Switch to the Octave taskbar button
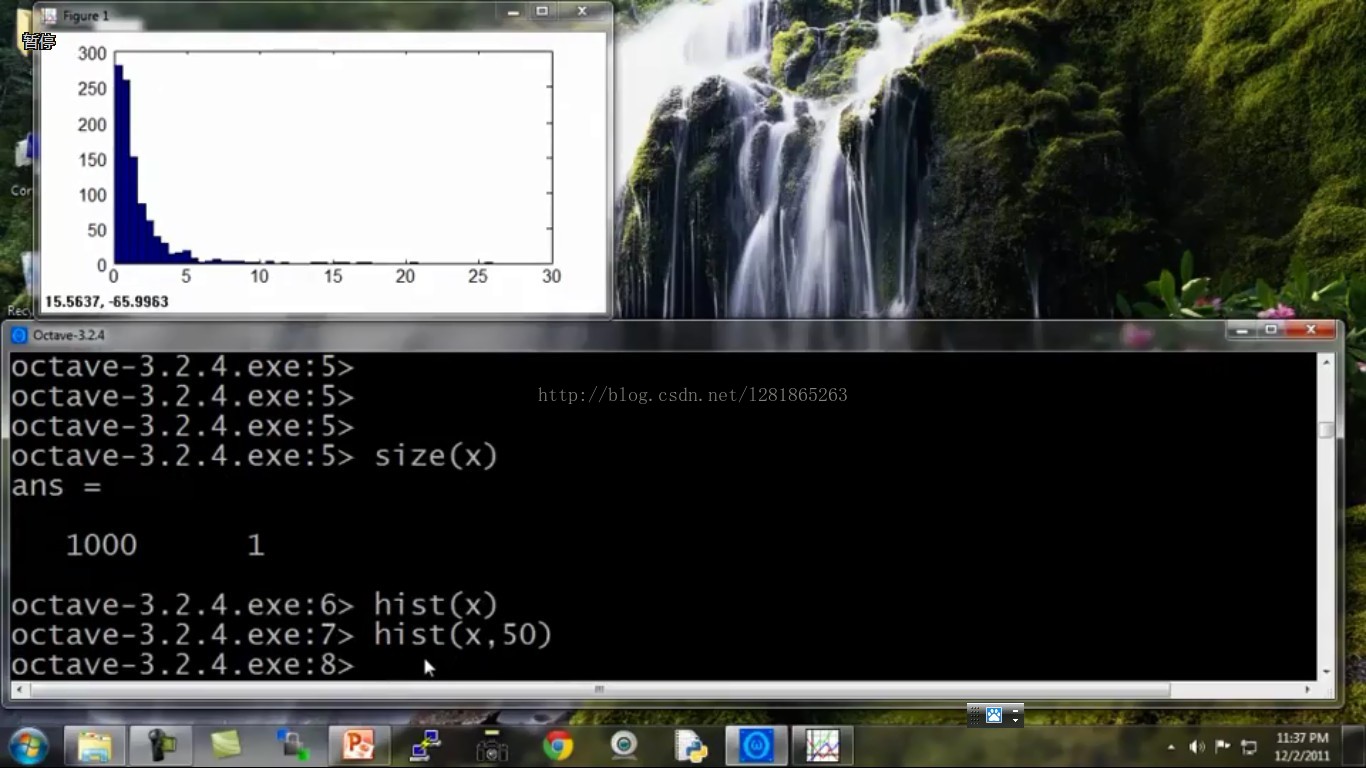The image size is (1366, 768). coord(757,746)
